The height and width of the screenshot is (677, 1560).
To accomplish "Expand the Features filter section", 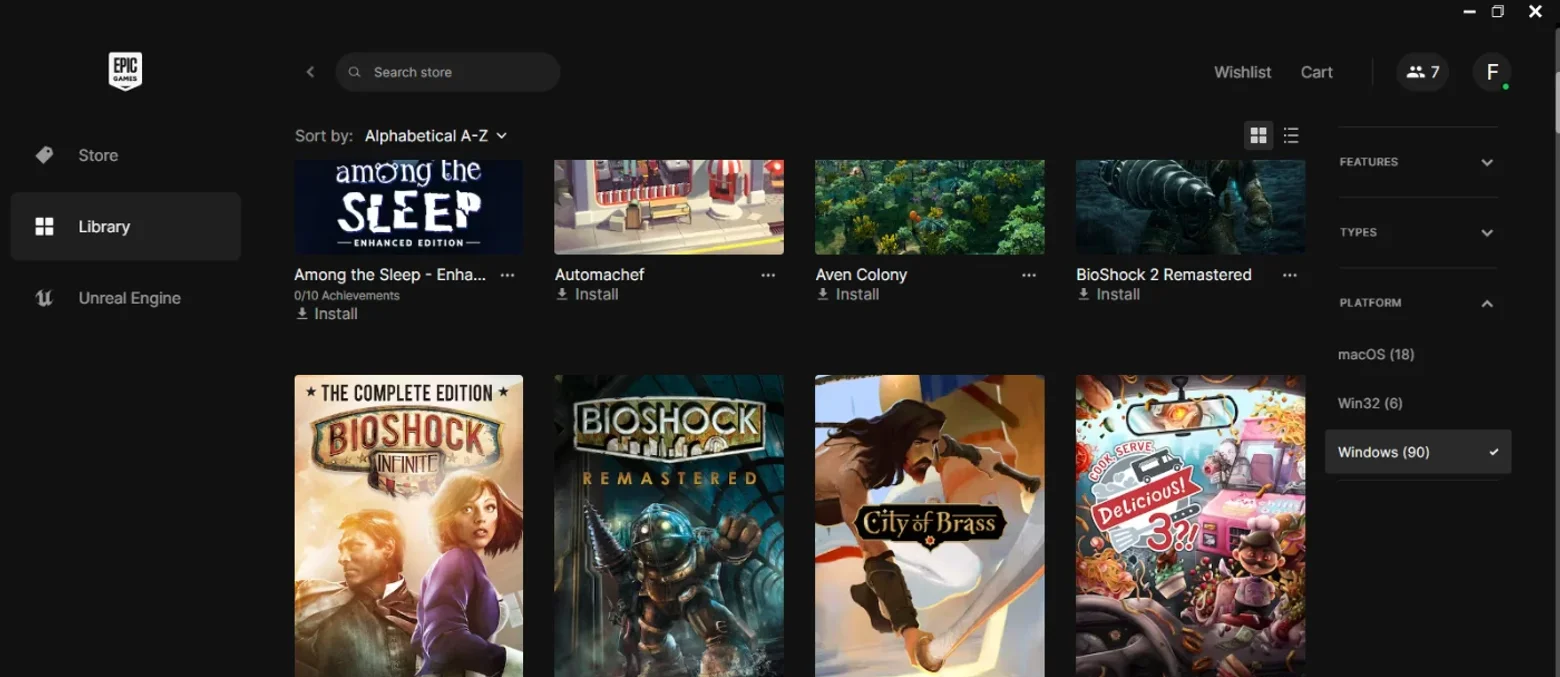I will (x=1417, y=162).
